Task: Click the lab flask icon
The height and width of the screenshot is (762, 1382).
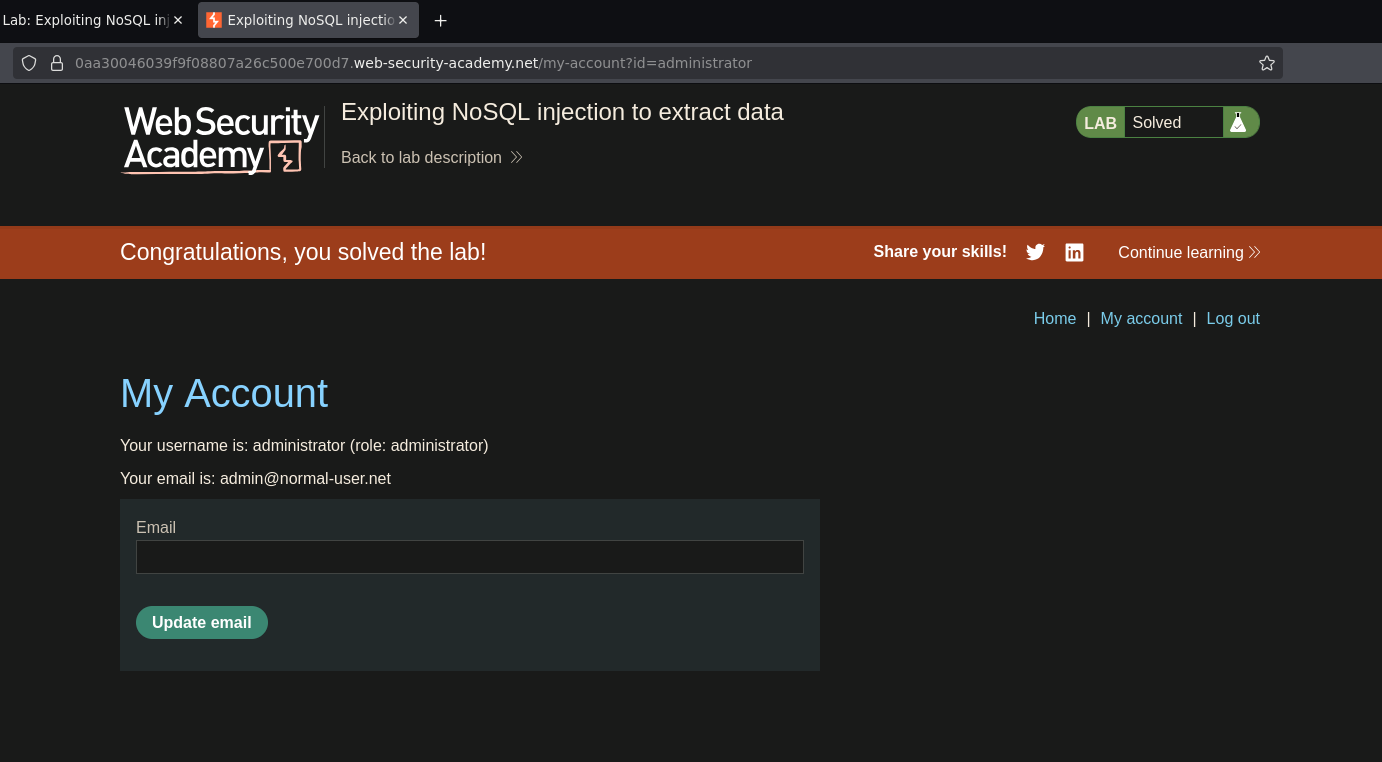Action: point(1238,122)
